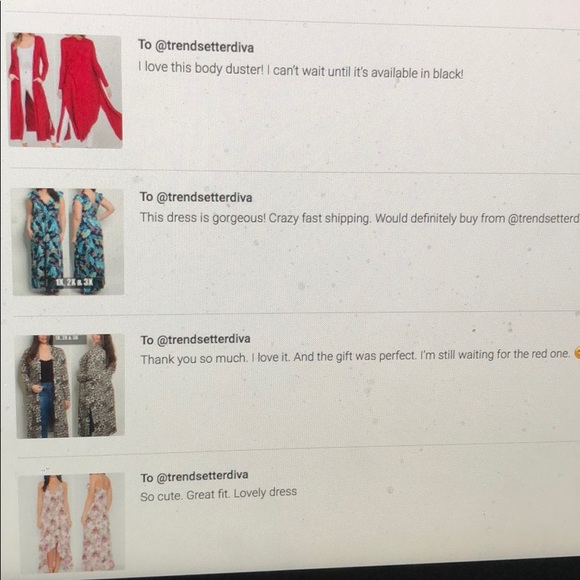580x580 pixels.
Task: Select the 'This dress is gorgeous' comment
Action: [359, 218]
